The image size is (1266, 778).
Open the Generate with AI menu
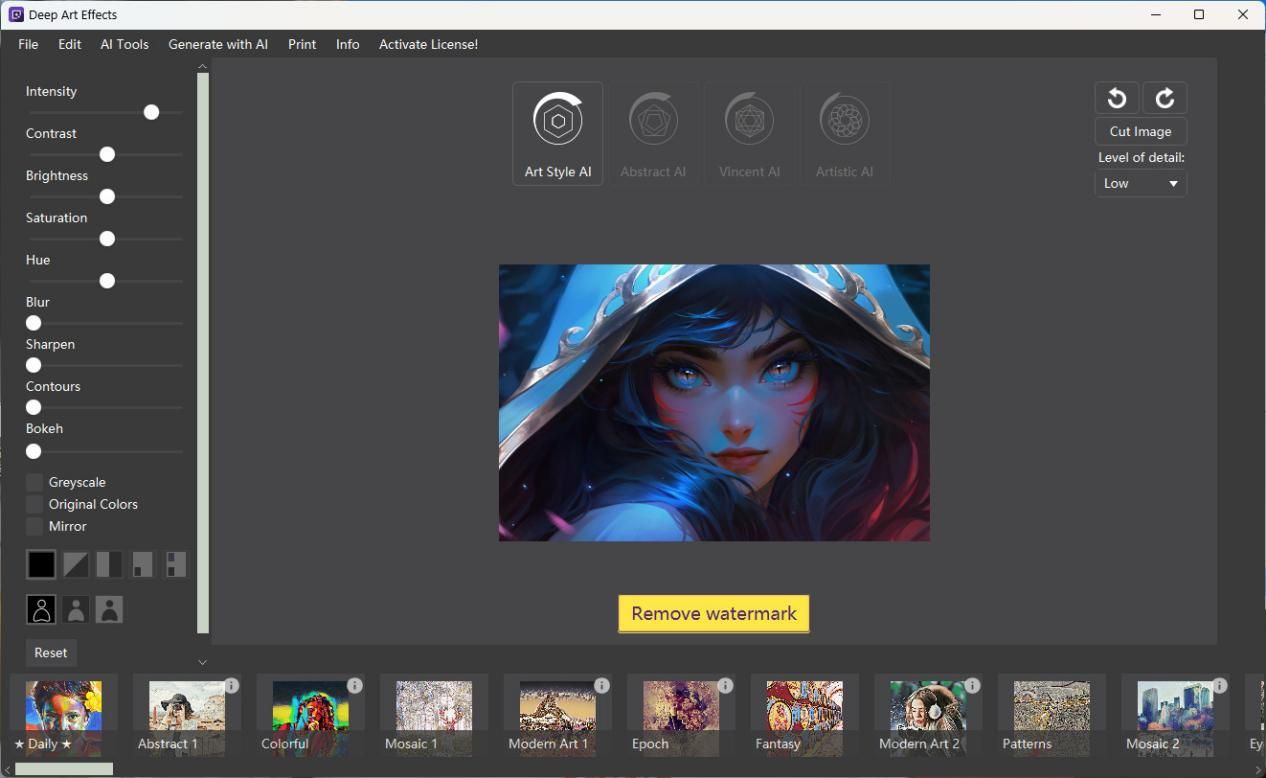[218, 44]
